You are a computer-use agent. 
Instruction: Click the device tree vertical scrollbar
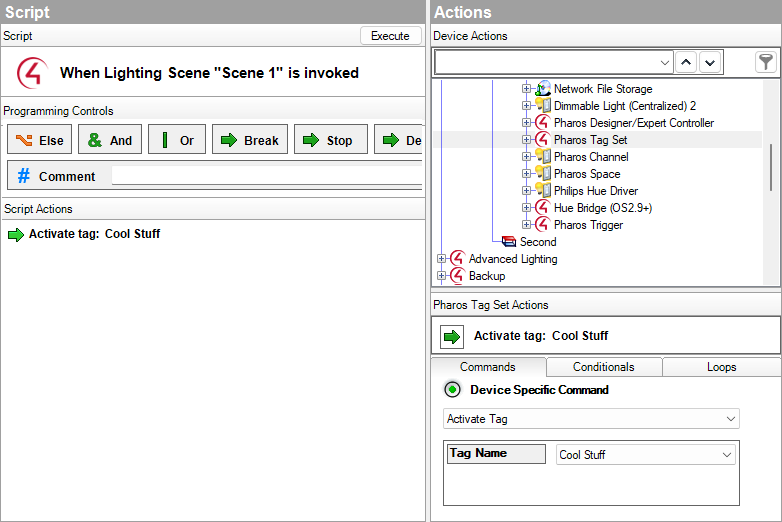point(770,166)
